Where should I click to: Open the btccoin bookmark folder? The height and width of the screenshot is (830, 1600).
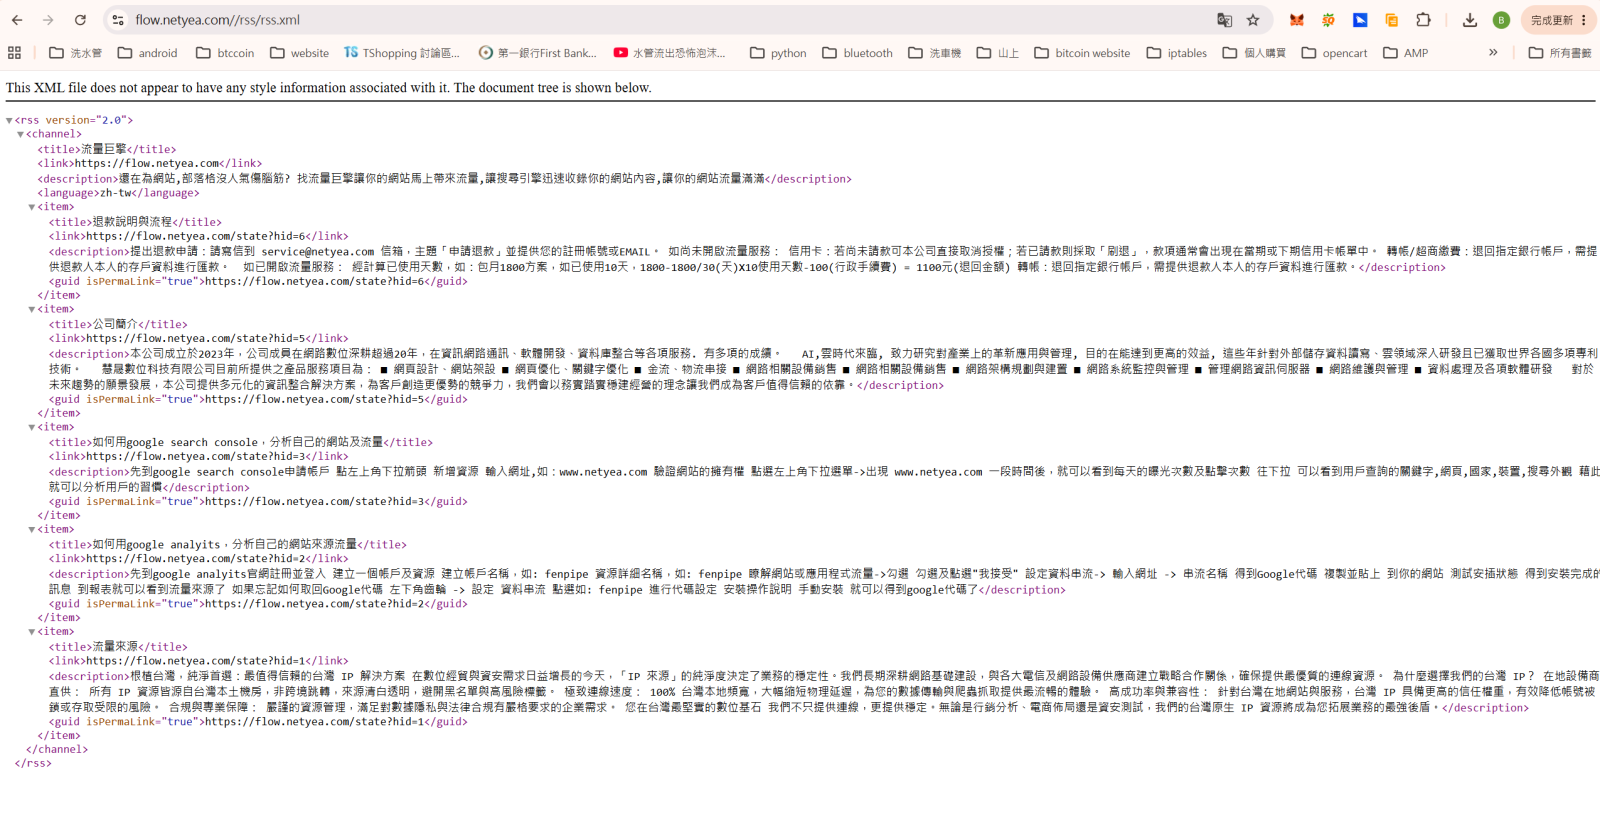pyautogui.click(x=225, y=53)
